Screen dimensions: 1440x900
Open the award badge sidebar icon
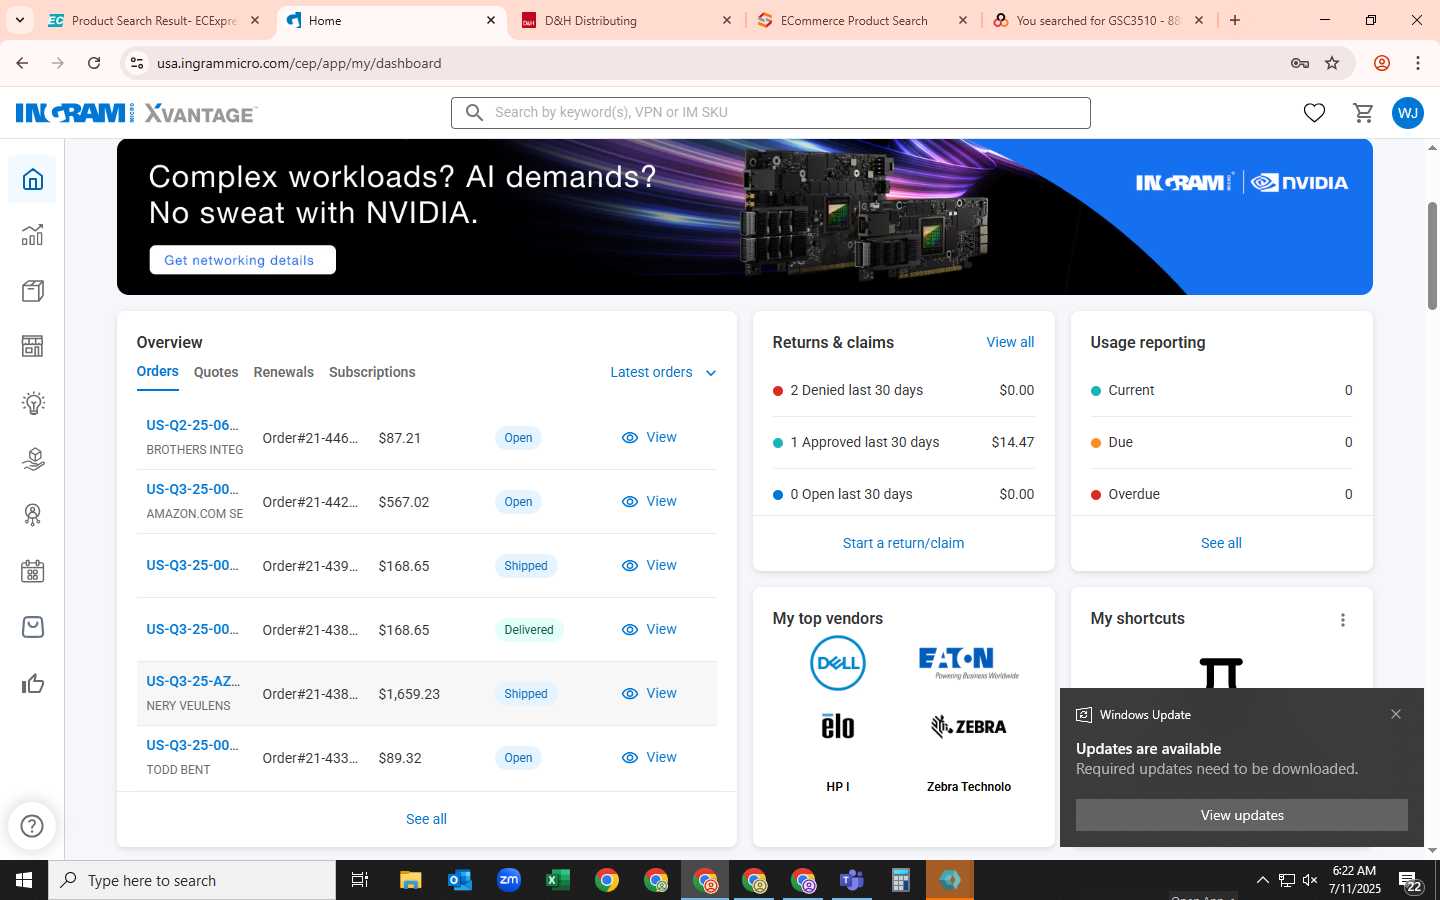click(33, 515)
